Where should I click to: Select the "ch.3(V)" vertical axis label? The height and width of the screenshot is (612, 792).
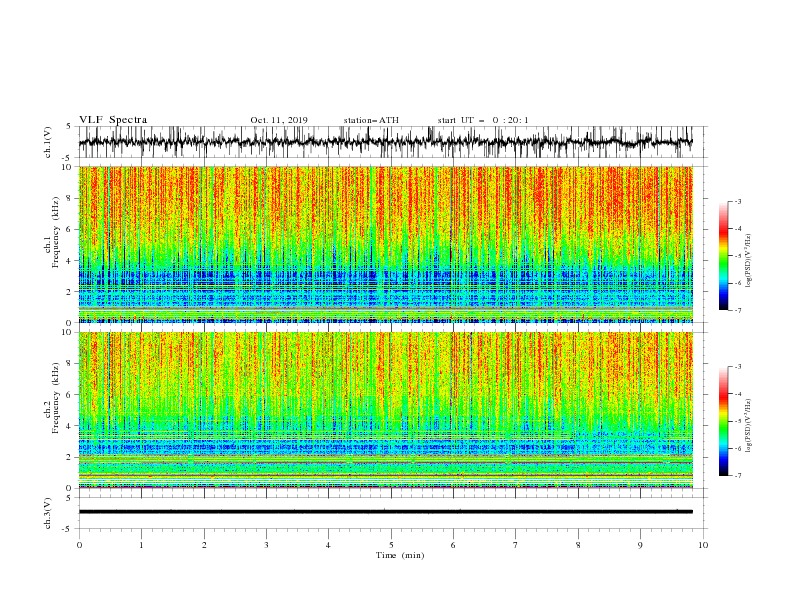click(x=48, y=513)
